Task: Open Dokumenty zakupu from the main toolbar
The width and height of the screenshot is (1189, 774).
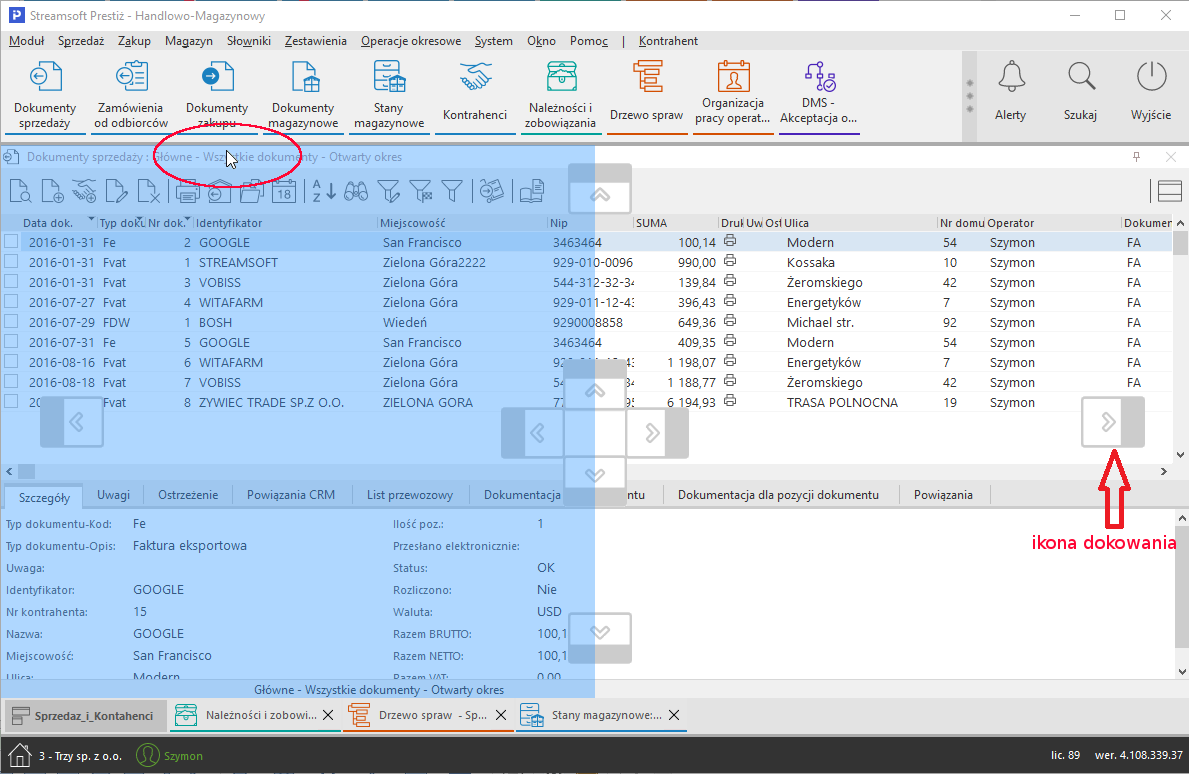Action: pyautogui.click(x=217, y=96)
